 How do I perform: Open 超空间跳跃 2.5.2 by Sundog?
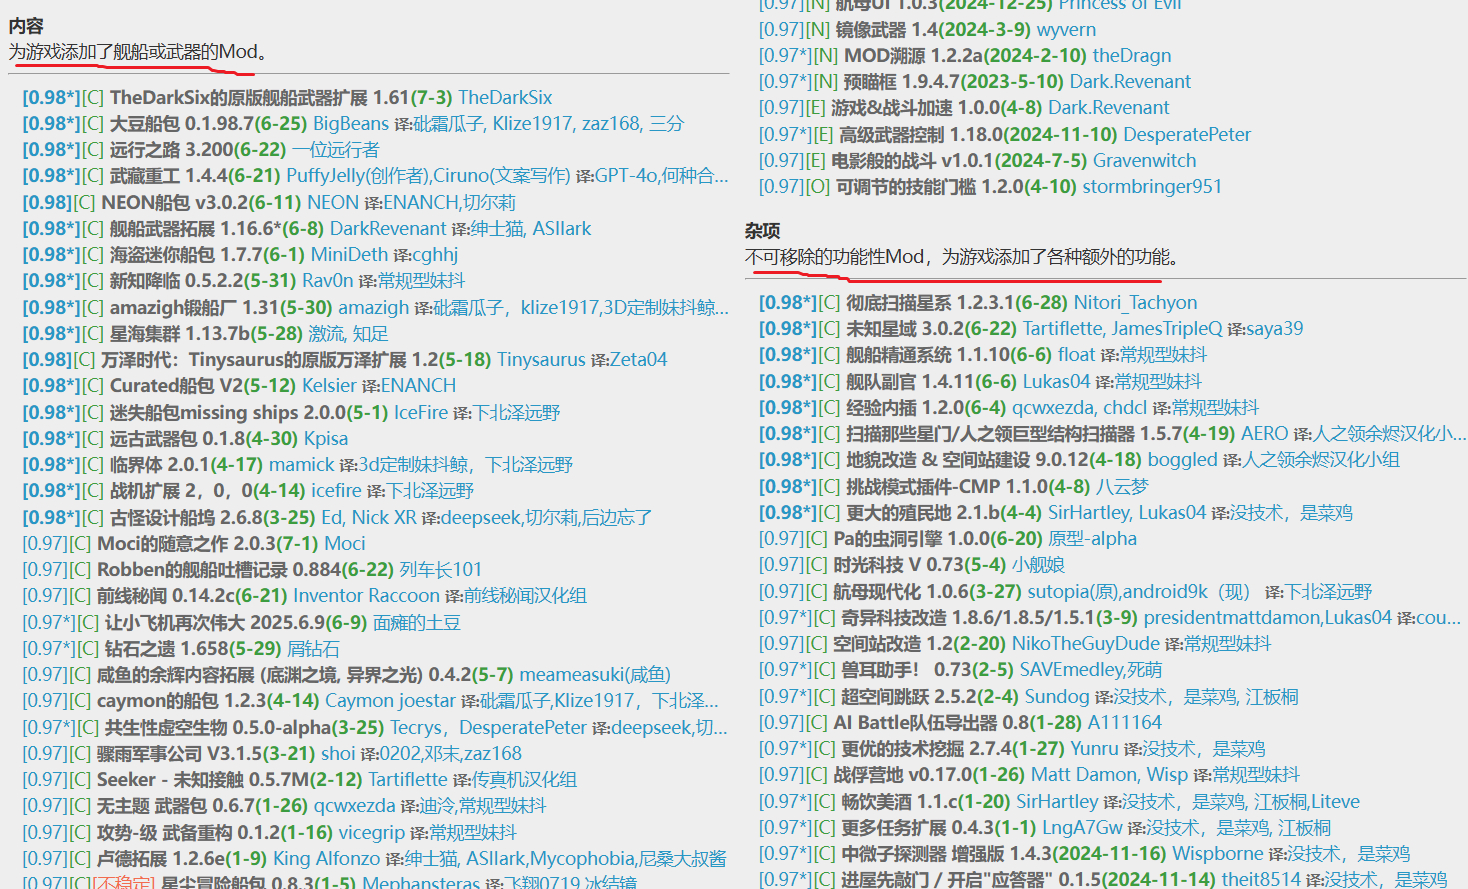pyautogui.click(x=925, y=697)
